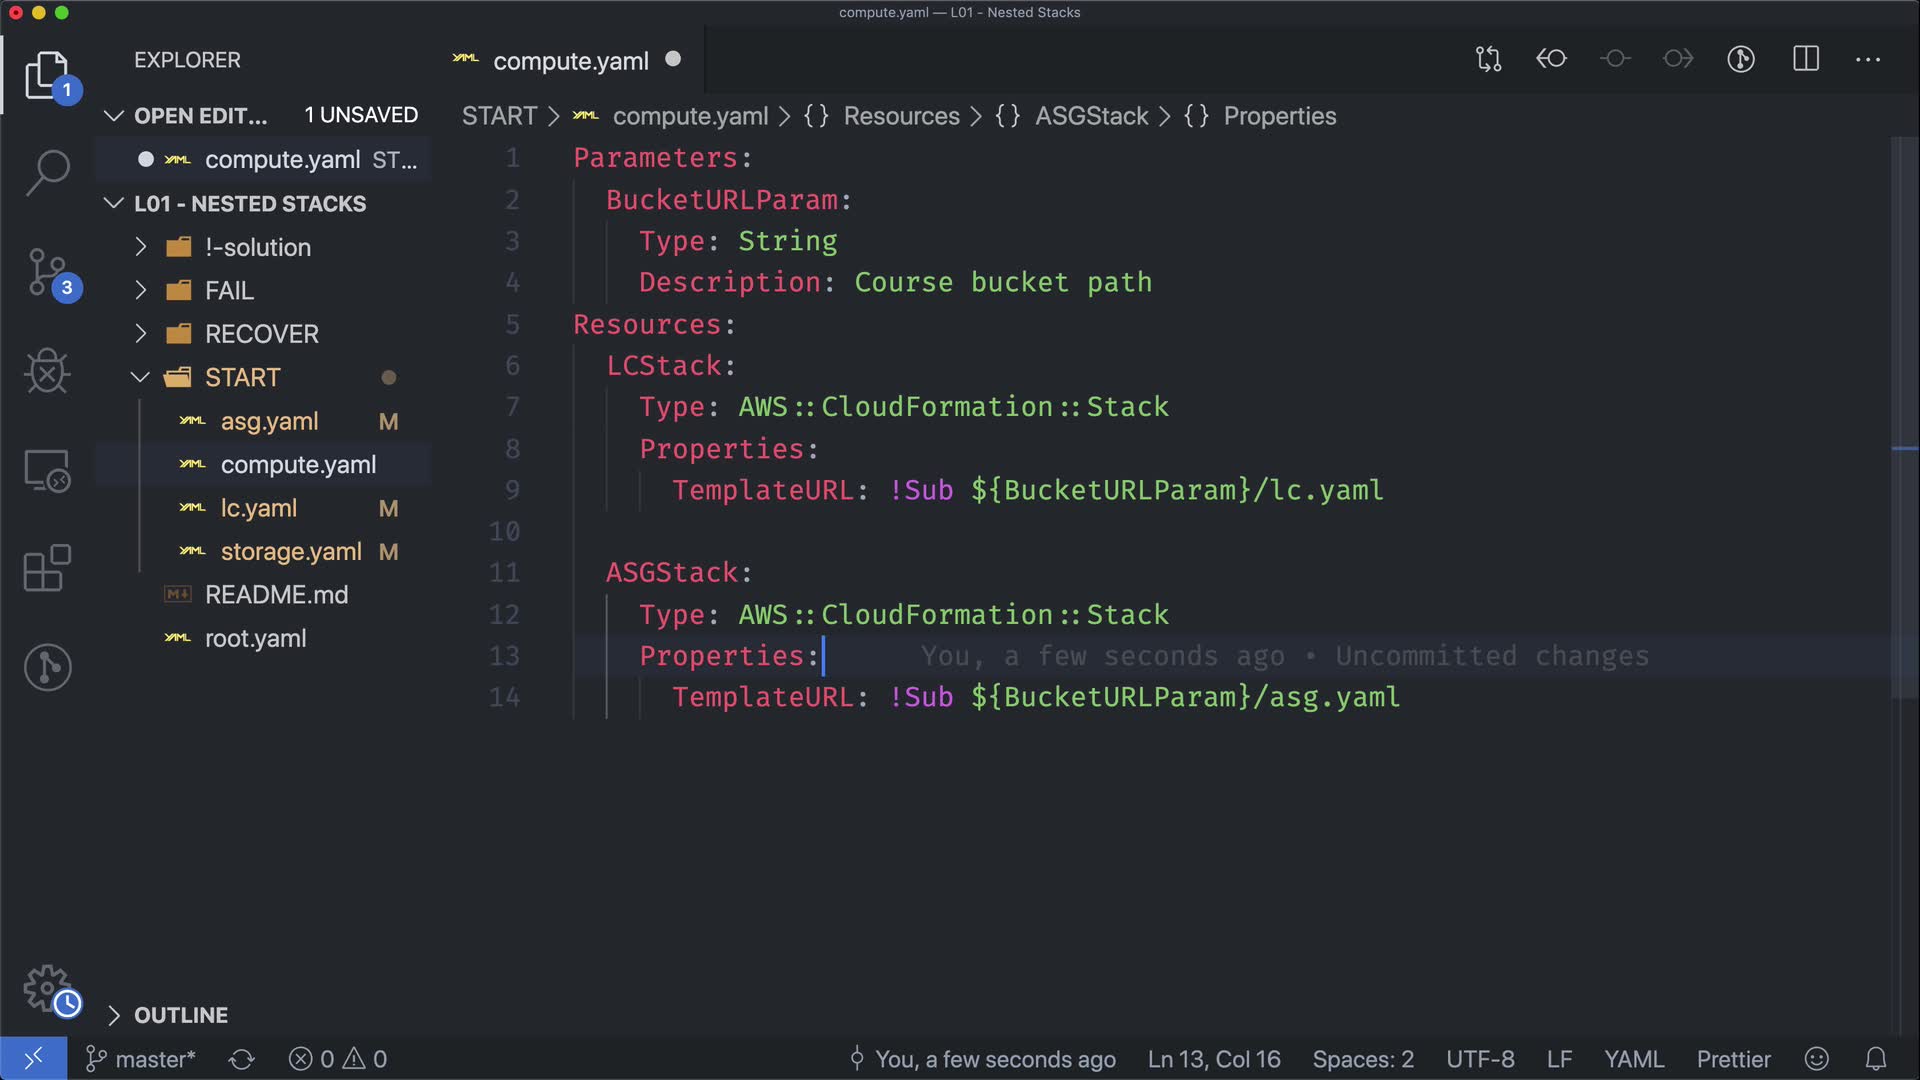The height and width of the screenshot is (1080, 1920).
Task: Collapse the Open Editors section
Action: pyautogui.click(x=200, y=116)
